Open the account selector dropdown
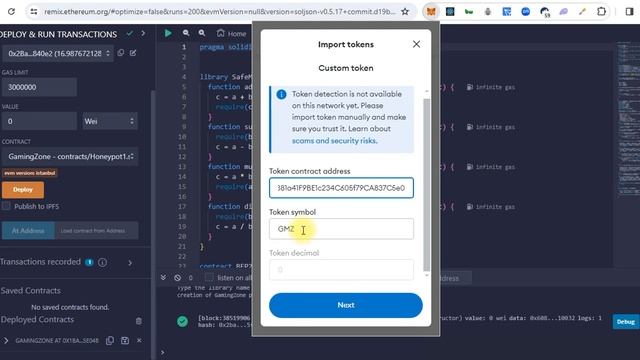This screenshot has height=360, width=640. pyautogui.click(x=58, y=53)
